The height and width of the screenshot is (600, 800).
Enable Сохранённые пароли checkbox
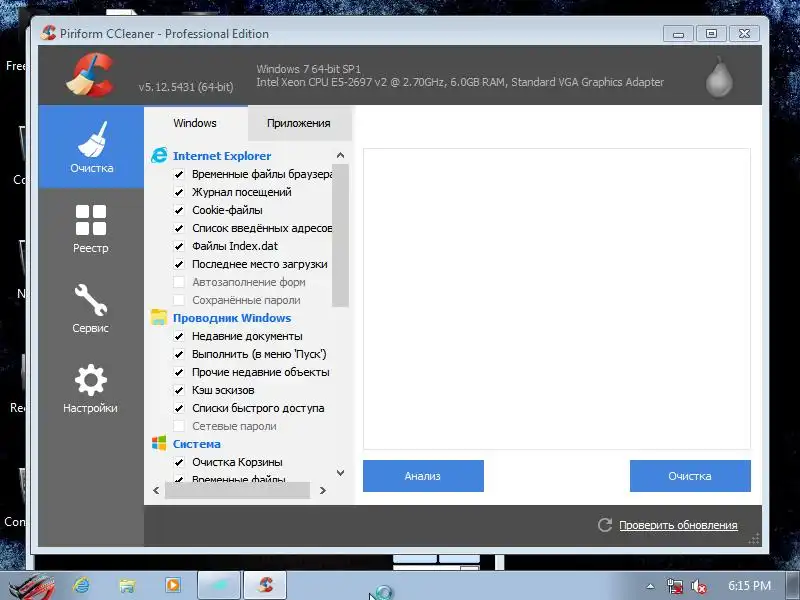(x=179, y=300)
